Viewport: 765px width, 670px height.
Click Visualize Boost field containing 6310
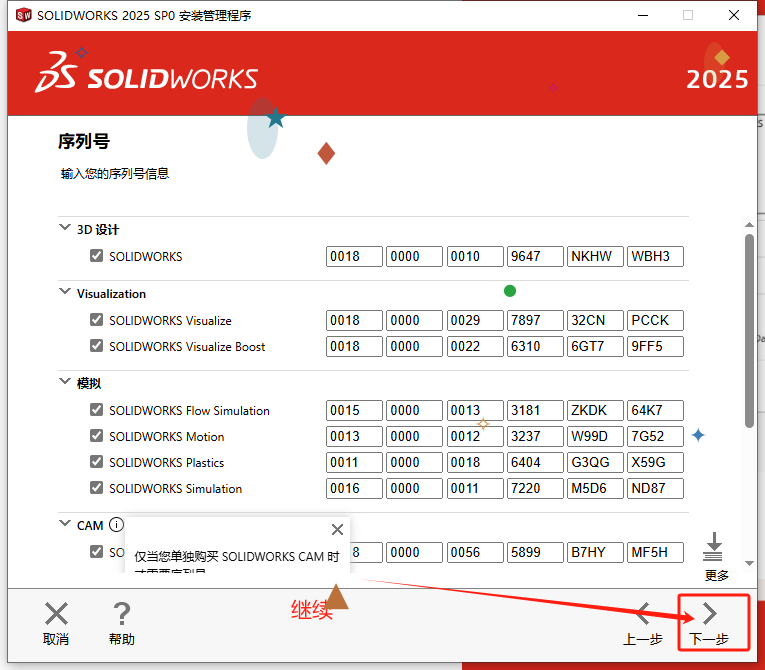535,346
